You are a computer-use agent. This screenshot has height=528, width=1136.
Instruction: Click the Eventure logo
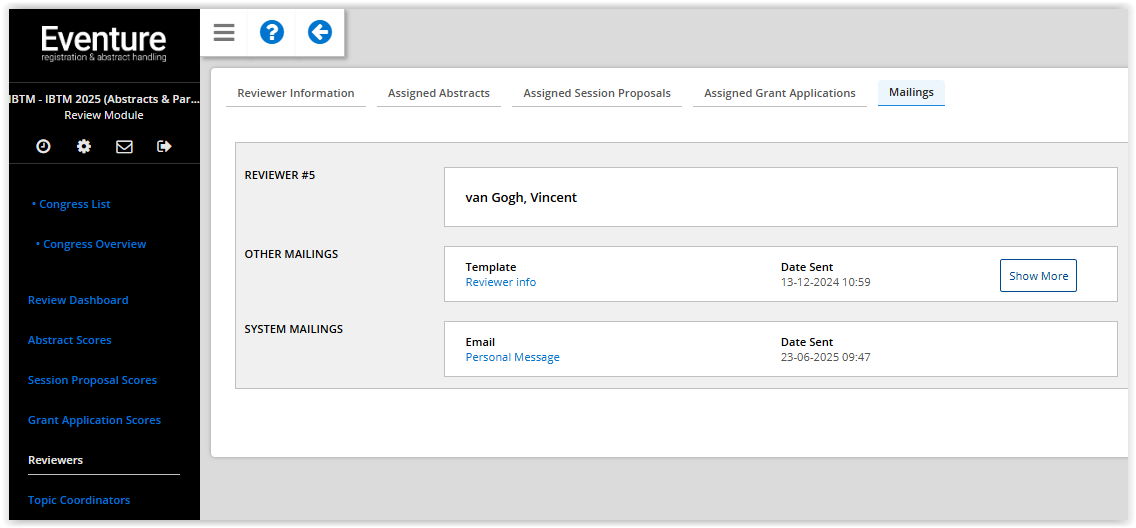click(x=104, y=43)
